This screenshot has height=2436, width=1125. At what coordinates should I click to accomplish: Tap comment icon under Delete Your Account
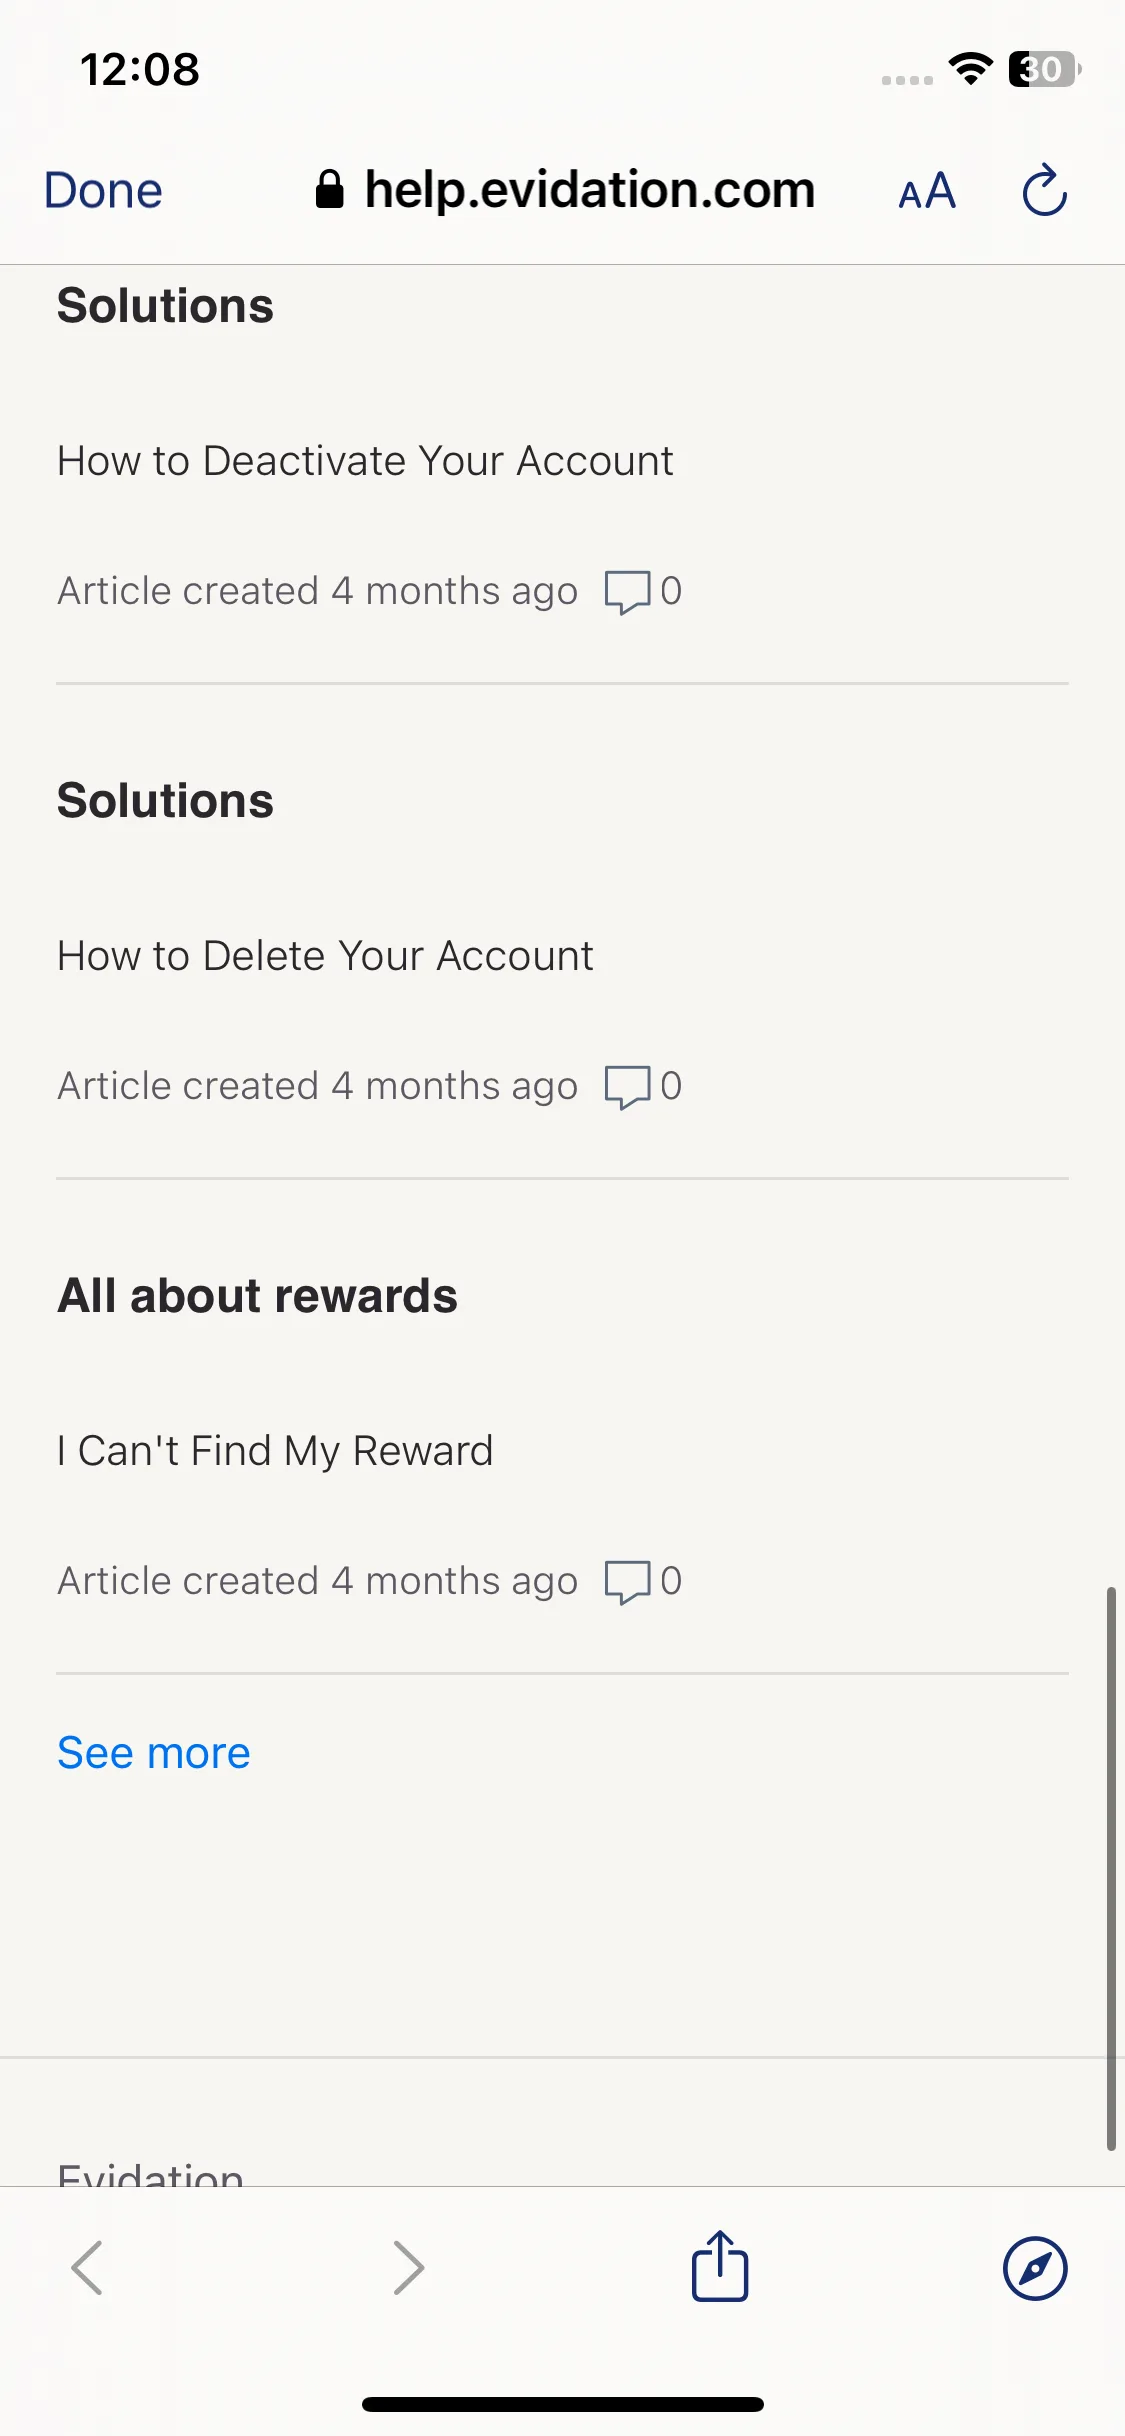pyautogui.click(x=627, y=1087)
